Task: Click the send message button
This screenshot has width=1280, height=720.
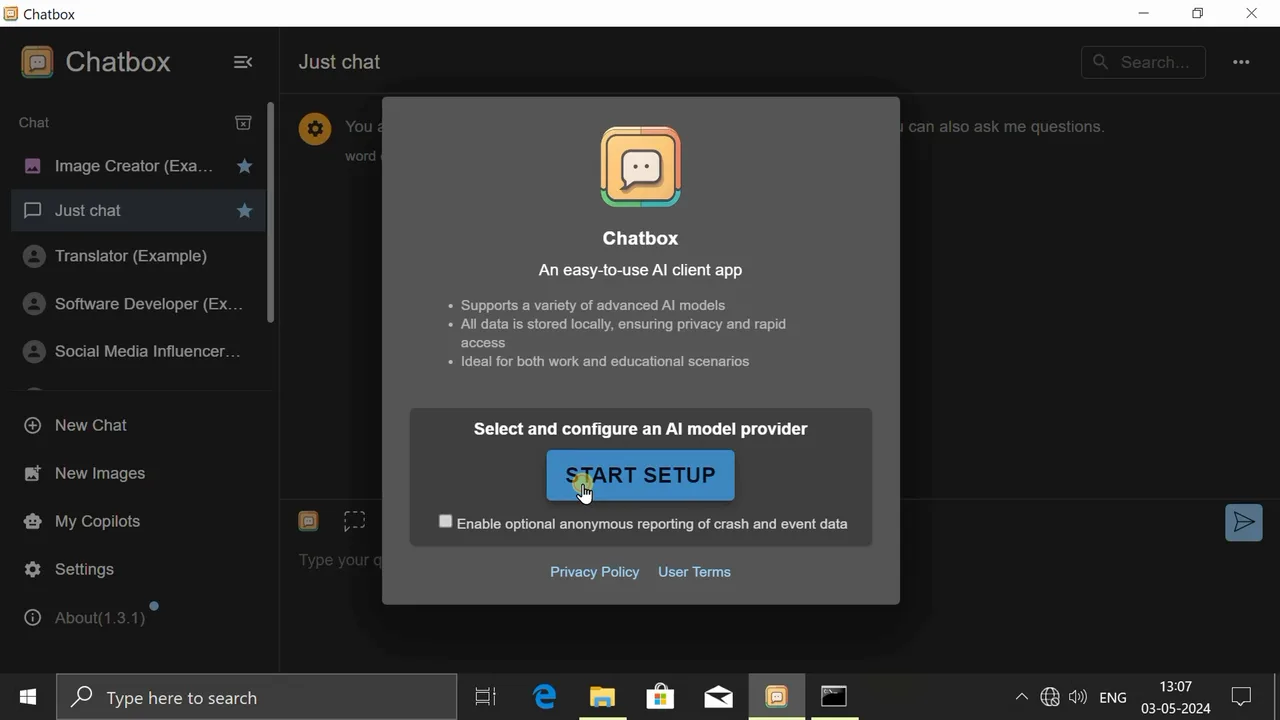Action: 1244,522
